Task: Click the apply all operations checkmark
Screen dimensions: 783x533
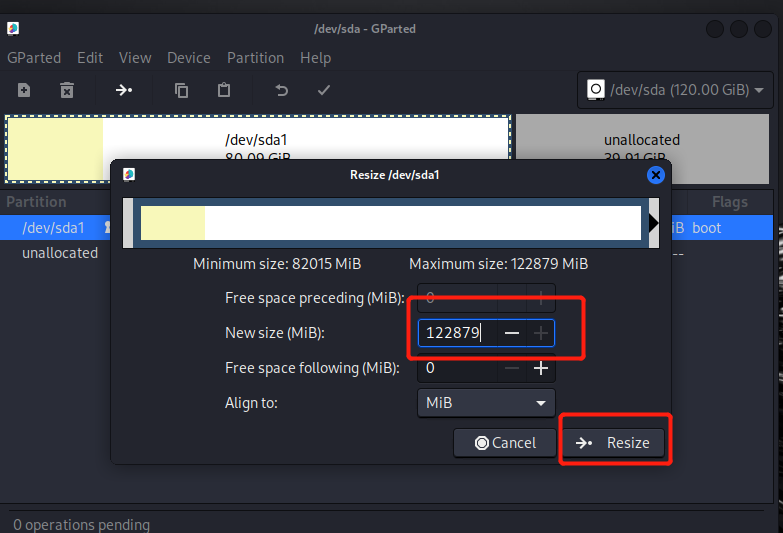Action: 324,90
